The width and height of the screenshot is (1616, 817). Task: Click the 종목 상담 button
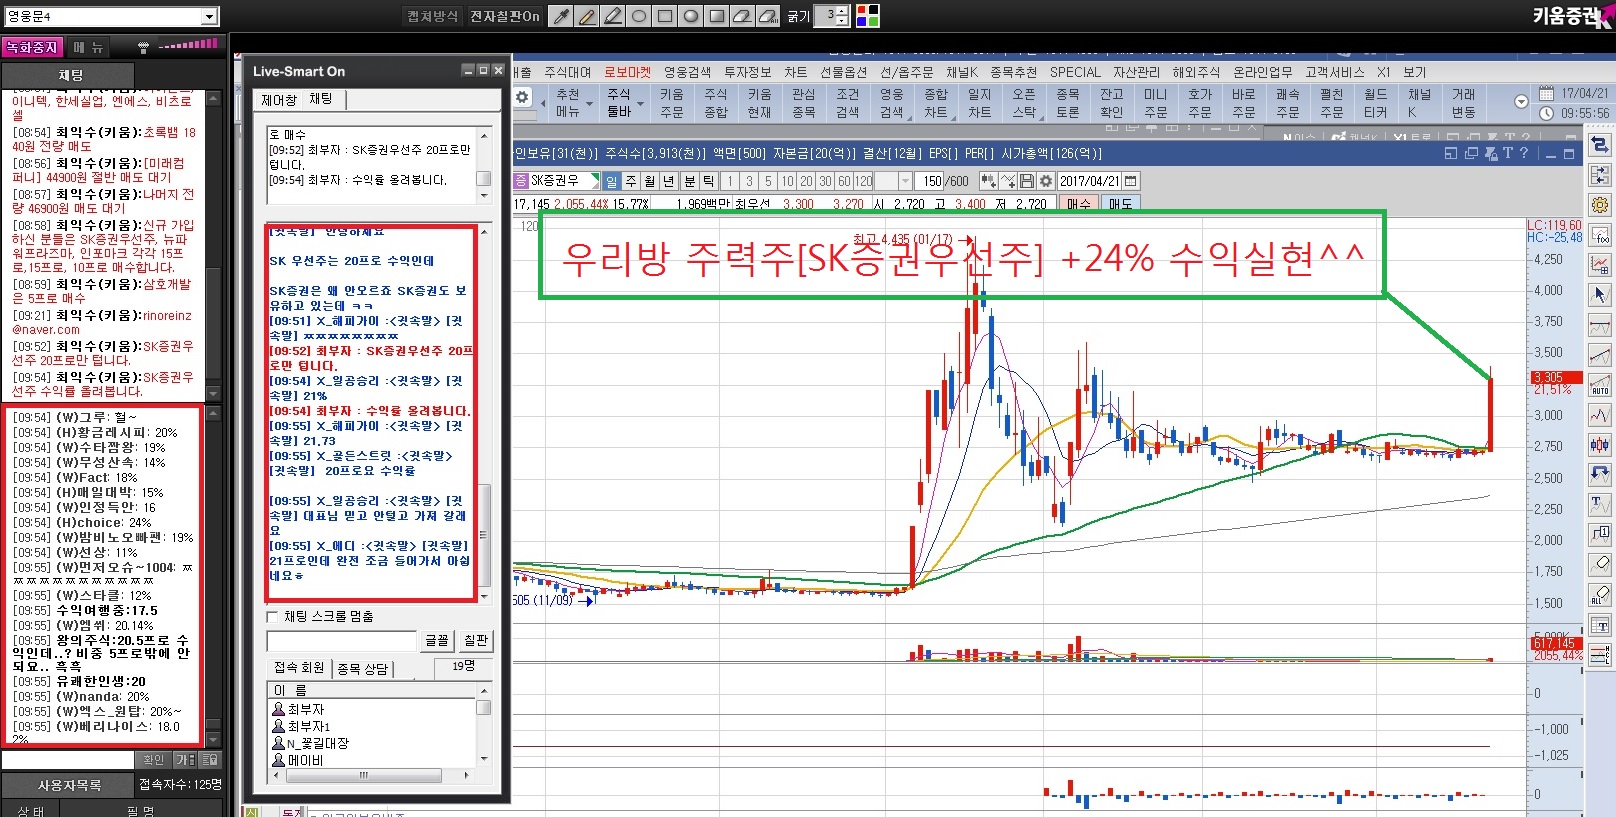[363, 668]
